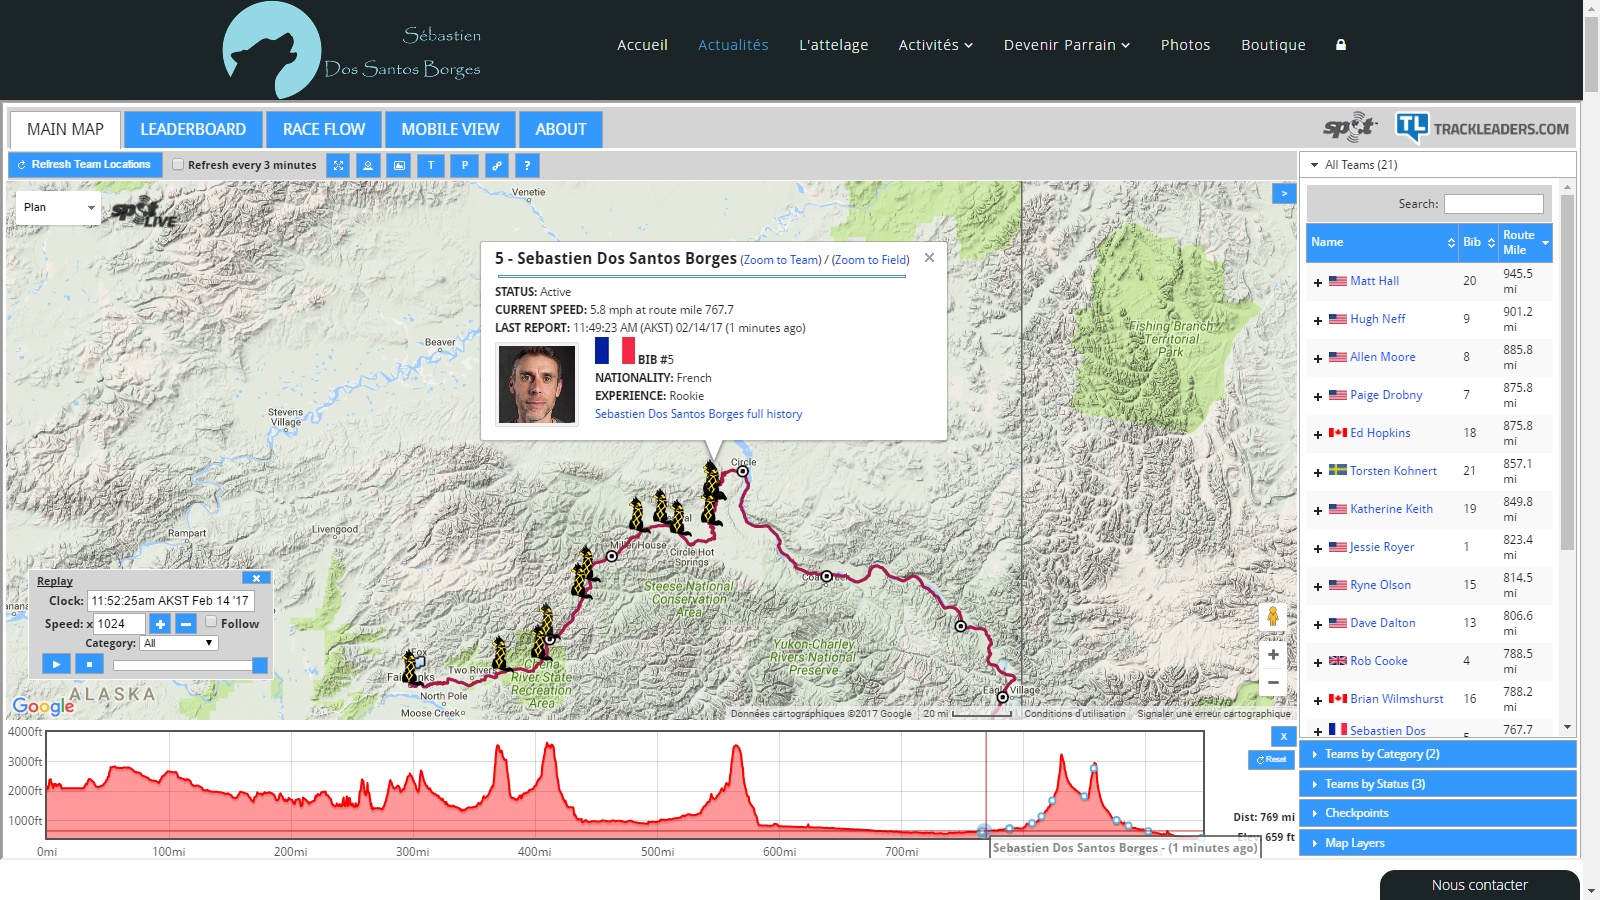
Task: Click the replay timeline slider handle
Action: (x=260, y=665)
